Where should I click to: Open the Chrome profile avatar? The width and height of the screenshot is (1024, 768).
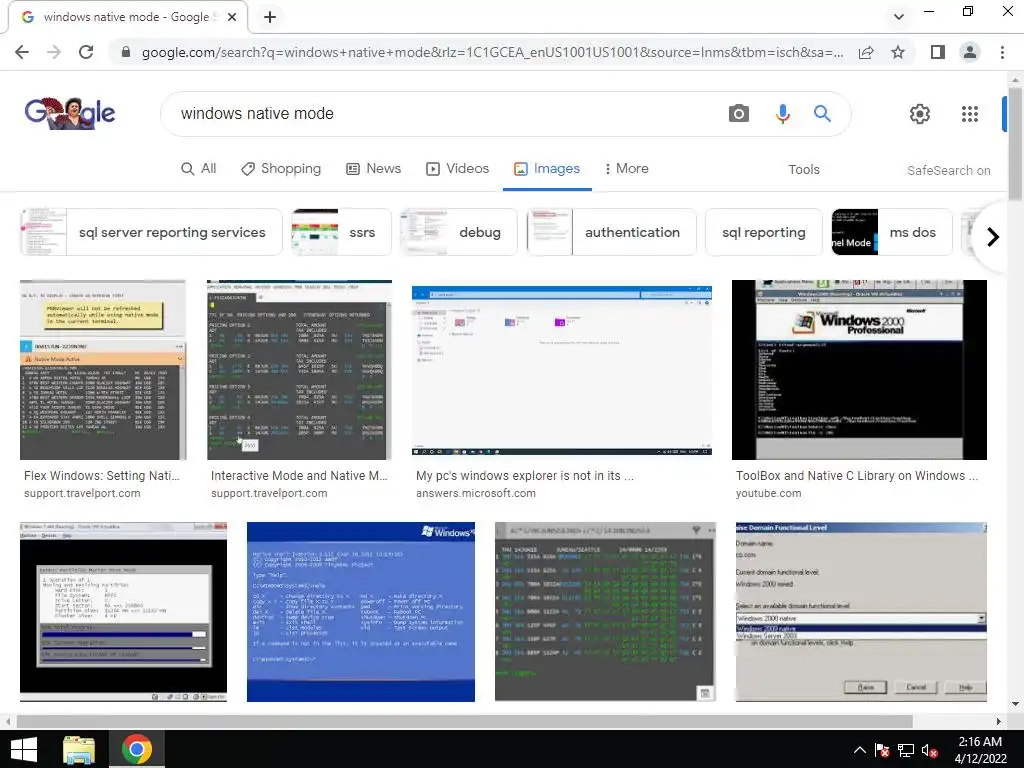coord(970,52)
